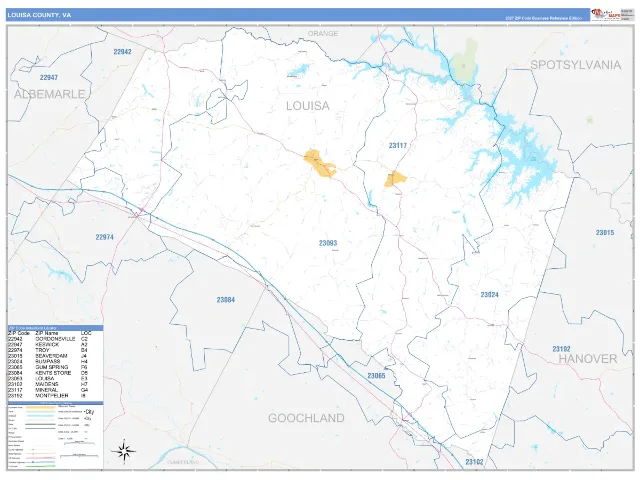Click the GUM SPRING row in ZIP index
The height and width of the screenshot is (480, 640).
55,367
